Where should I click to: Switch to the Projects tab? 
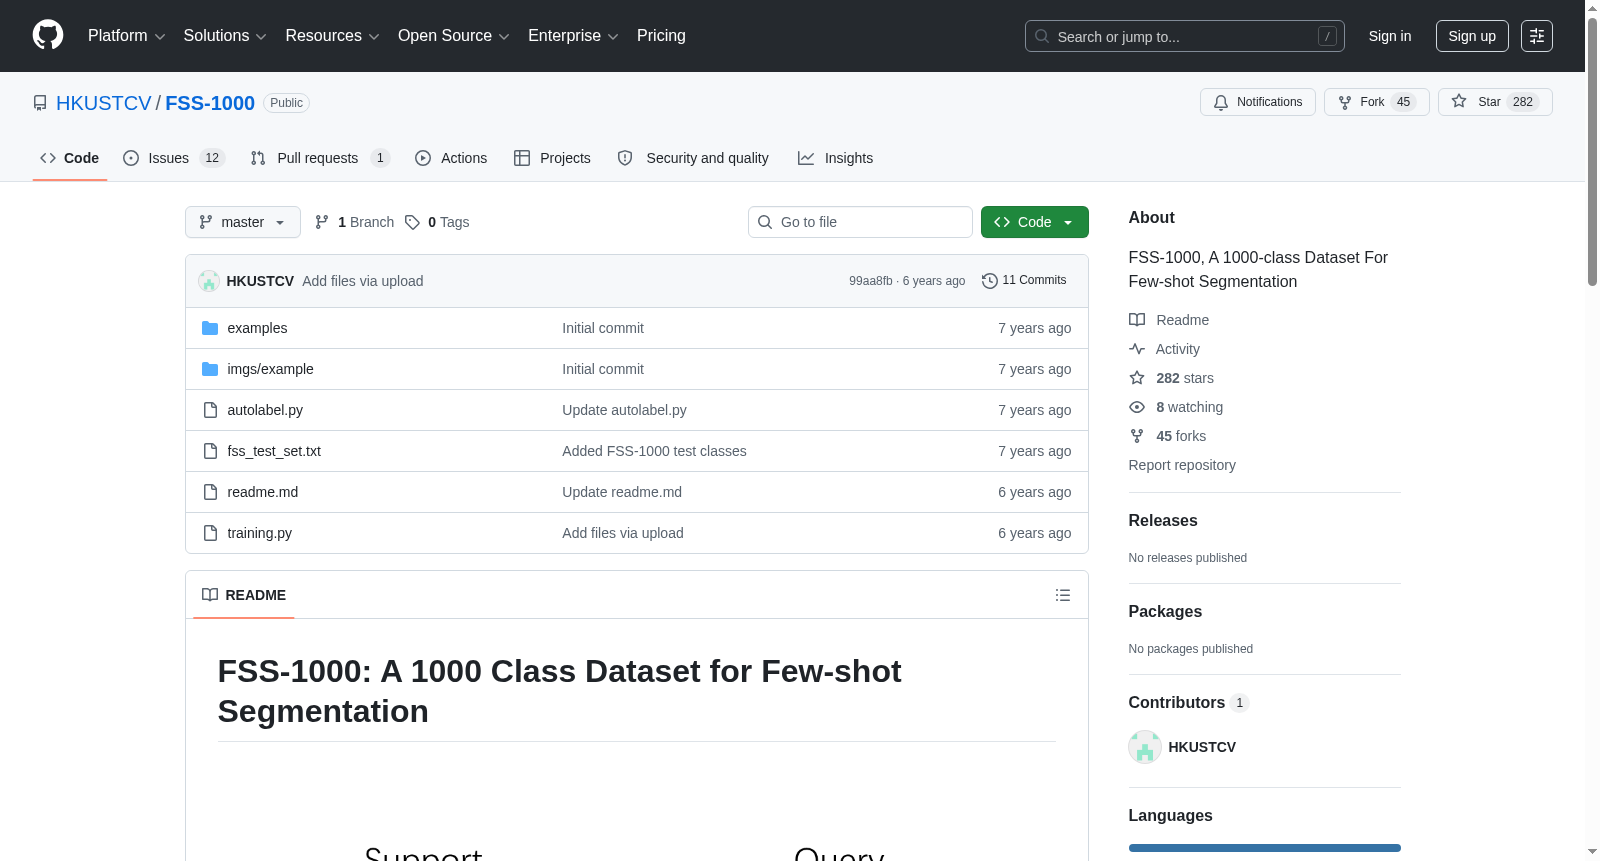pyautogui.click(x=552, y=158)
